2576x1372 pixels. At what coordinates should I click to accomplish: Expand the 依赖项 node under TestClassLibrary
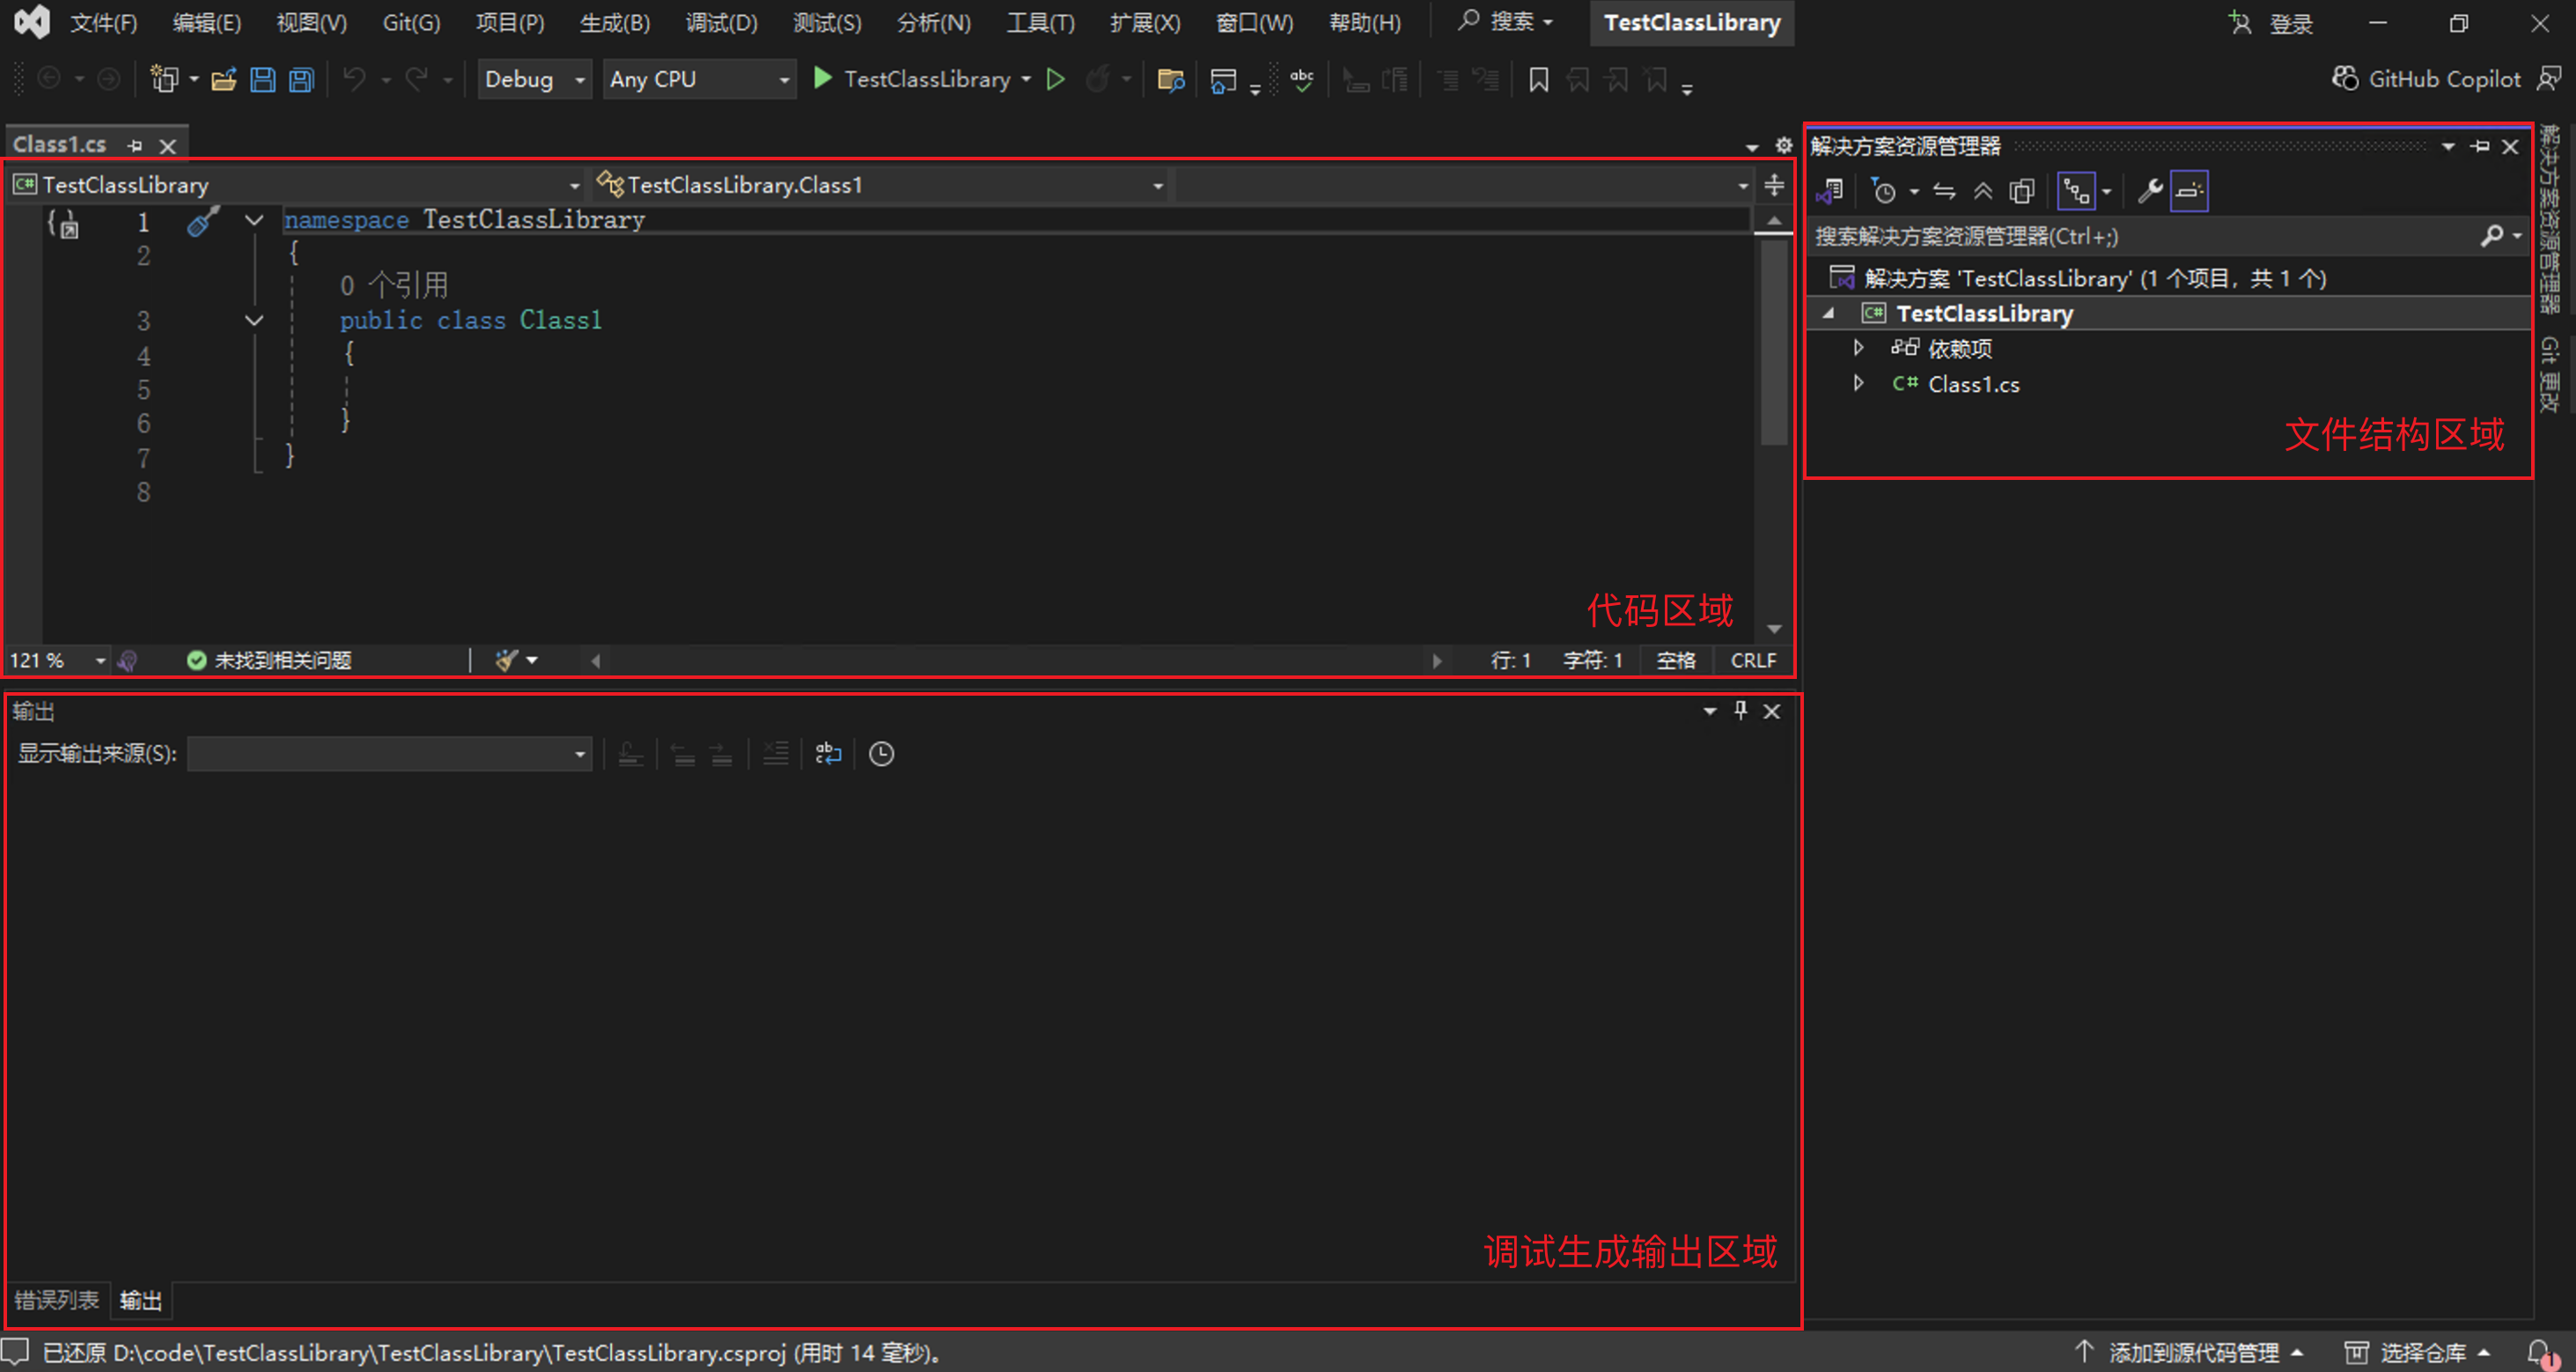click(x=1858, y=348)
